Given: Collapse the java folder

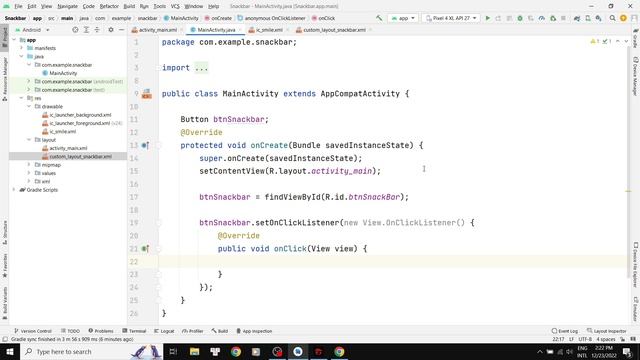Looking at the screenshot, I should click(x=22, y=56).
